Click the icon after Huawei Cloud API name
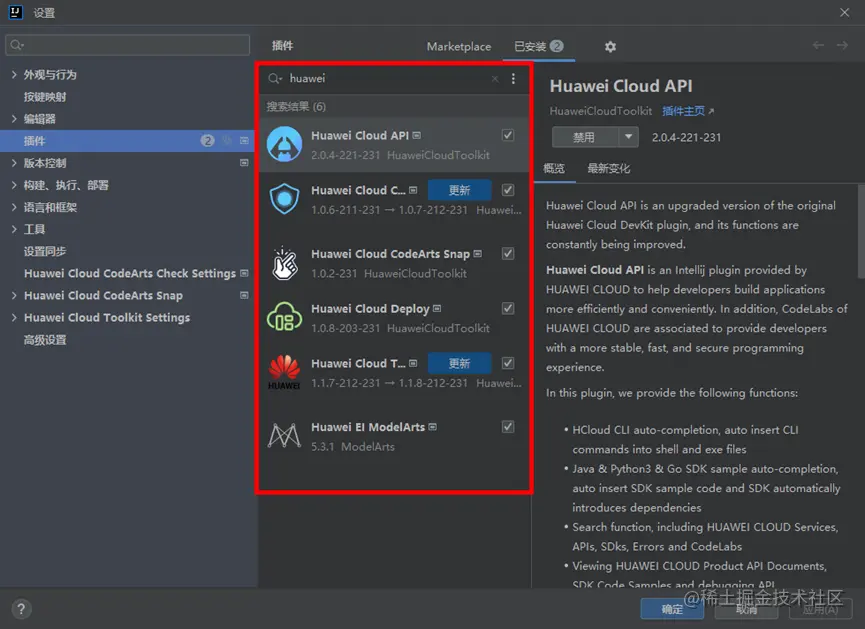865x629 pixels. (417, 135)
